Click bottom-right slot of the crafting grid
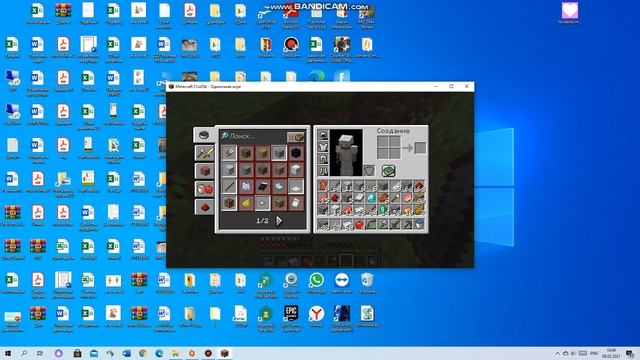Screen dimensions: 640x360 (395, 153)
